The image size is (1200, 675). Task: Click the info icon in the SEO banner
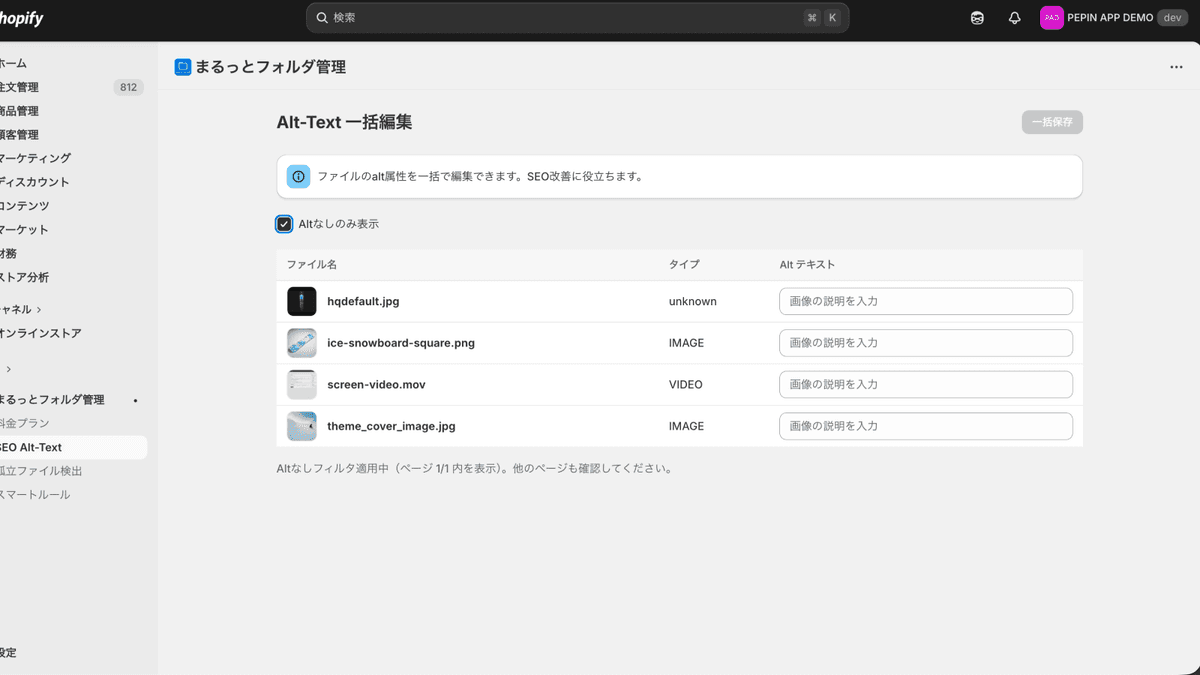[x=298, y=176]
